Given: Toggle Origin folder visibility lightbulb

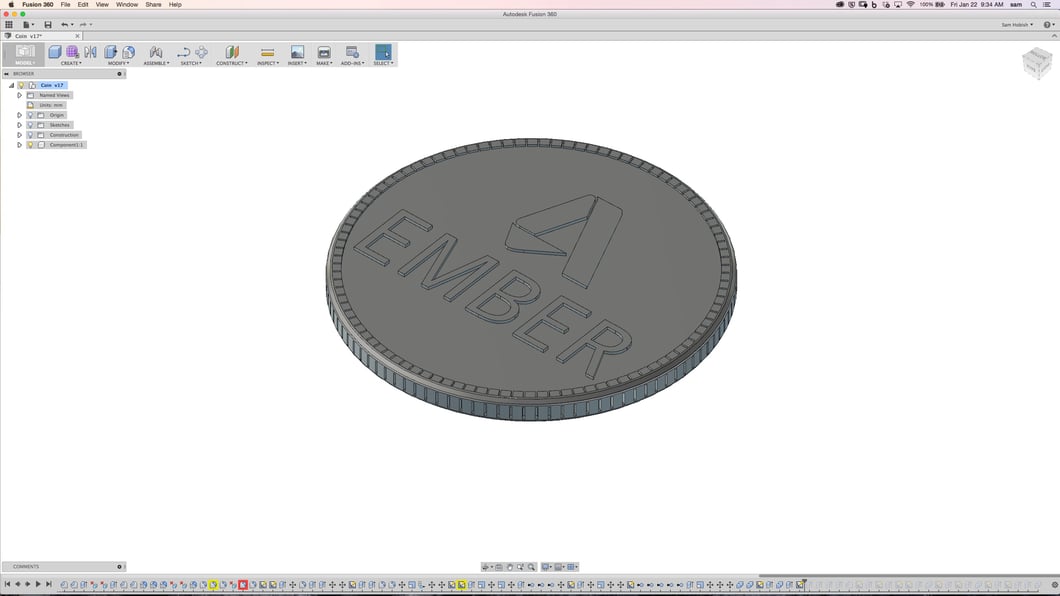Looking at the screenshot, I should point(31,115).
